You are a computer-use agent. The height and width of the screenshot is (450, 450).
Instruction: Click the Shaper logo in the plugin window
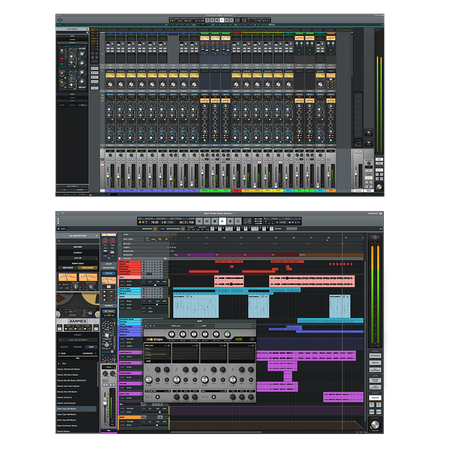click(x=154, y=339)
